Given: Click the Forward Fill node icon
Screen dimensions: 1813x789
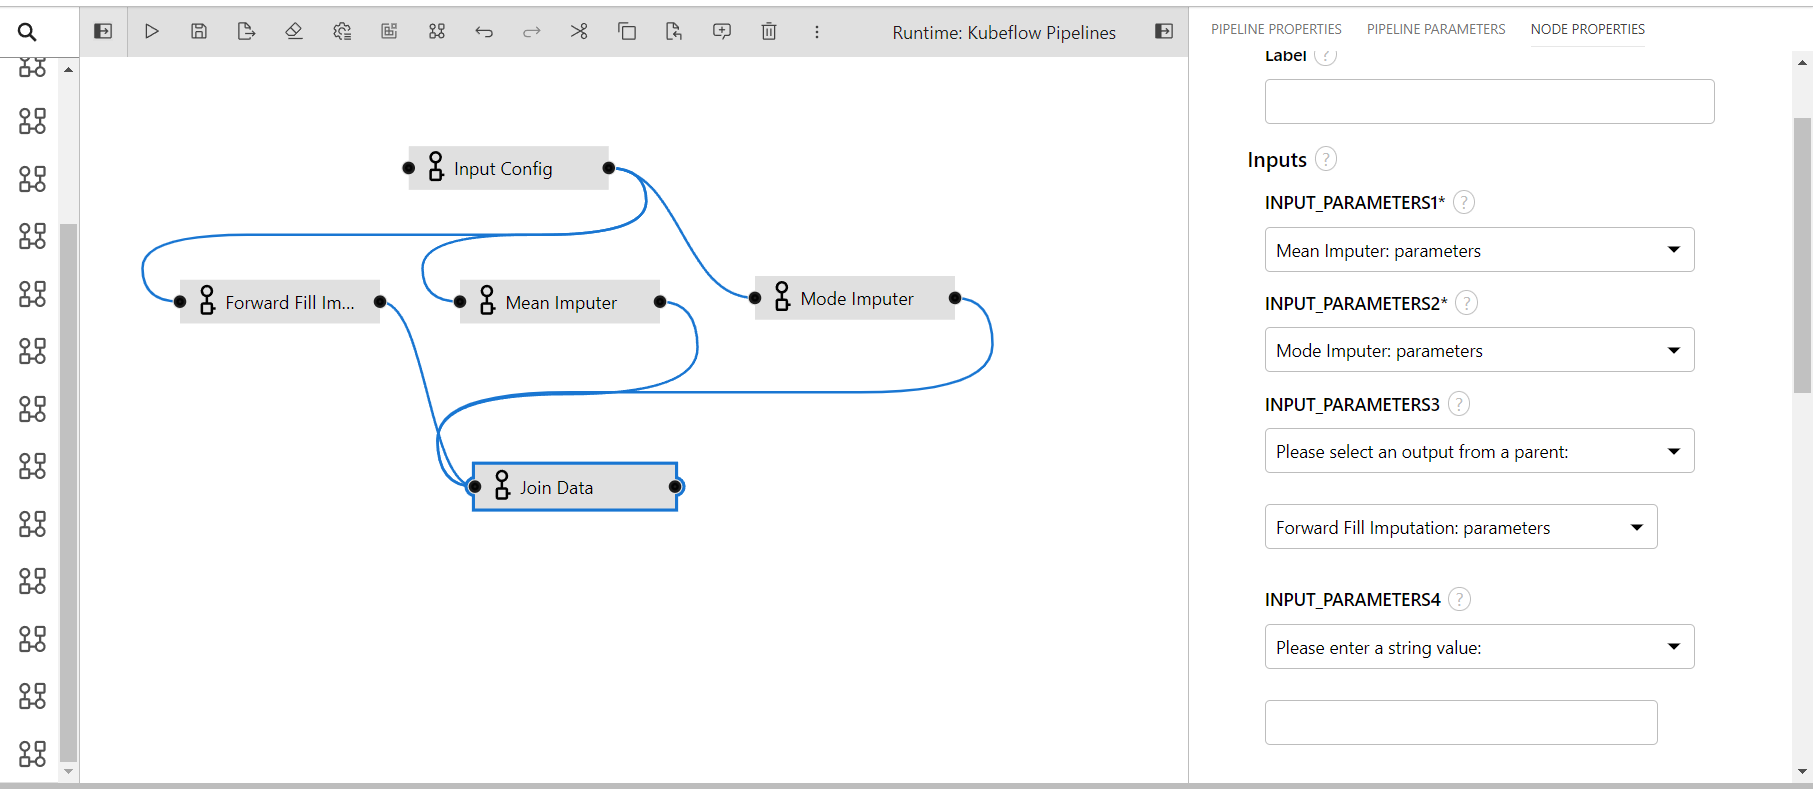Looking at the screenshot, I should coord(207,300).
